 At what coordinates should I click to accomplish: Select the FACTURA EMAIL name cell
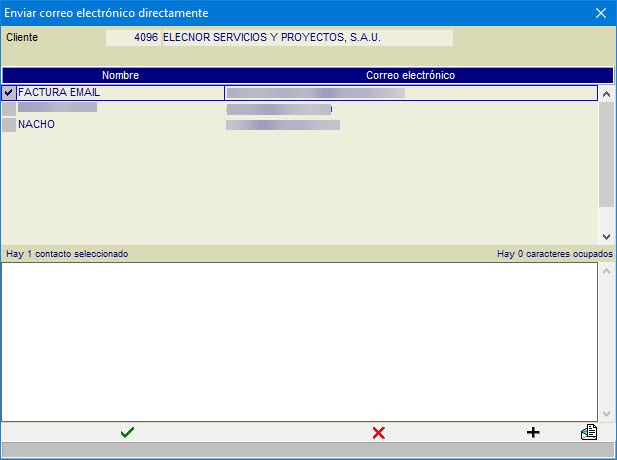(120, 93)
